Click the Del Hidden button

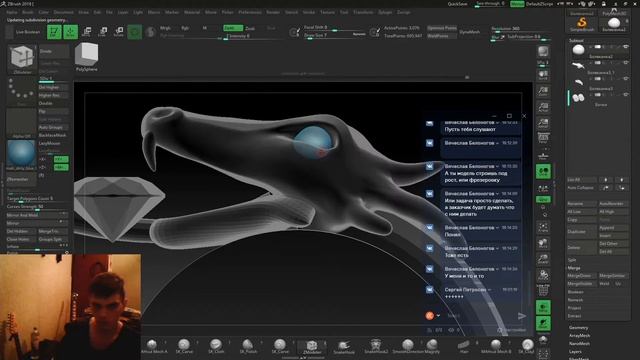click(x=21, y=231)
